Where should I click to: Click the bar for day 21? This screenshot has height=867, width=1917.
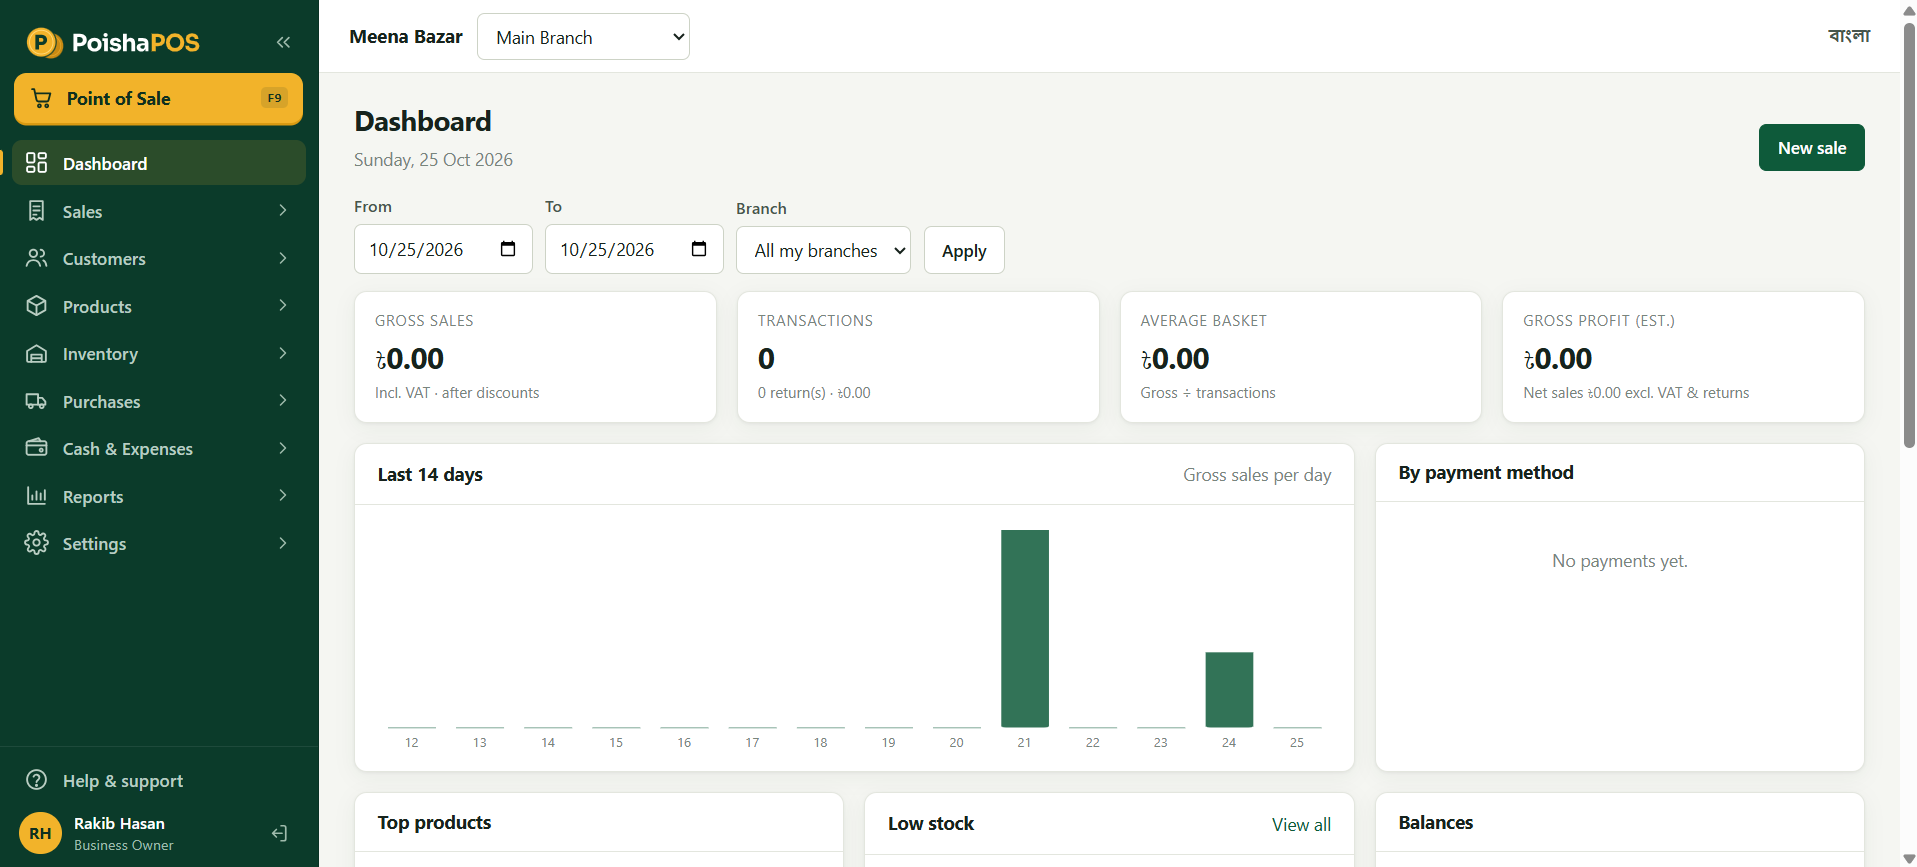pos(1024,628)
